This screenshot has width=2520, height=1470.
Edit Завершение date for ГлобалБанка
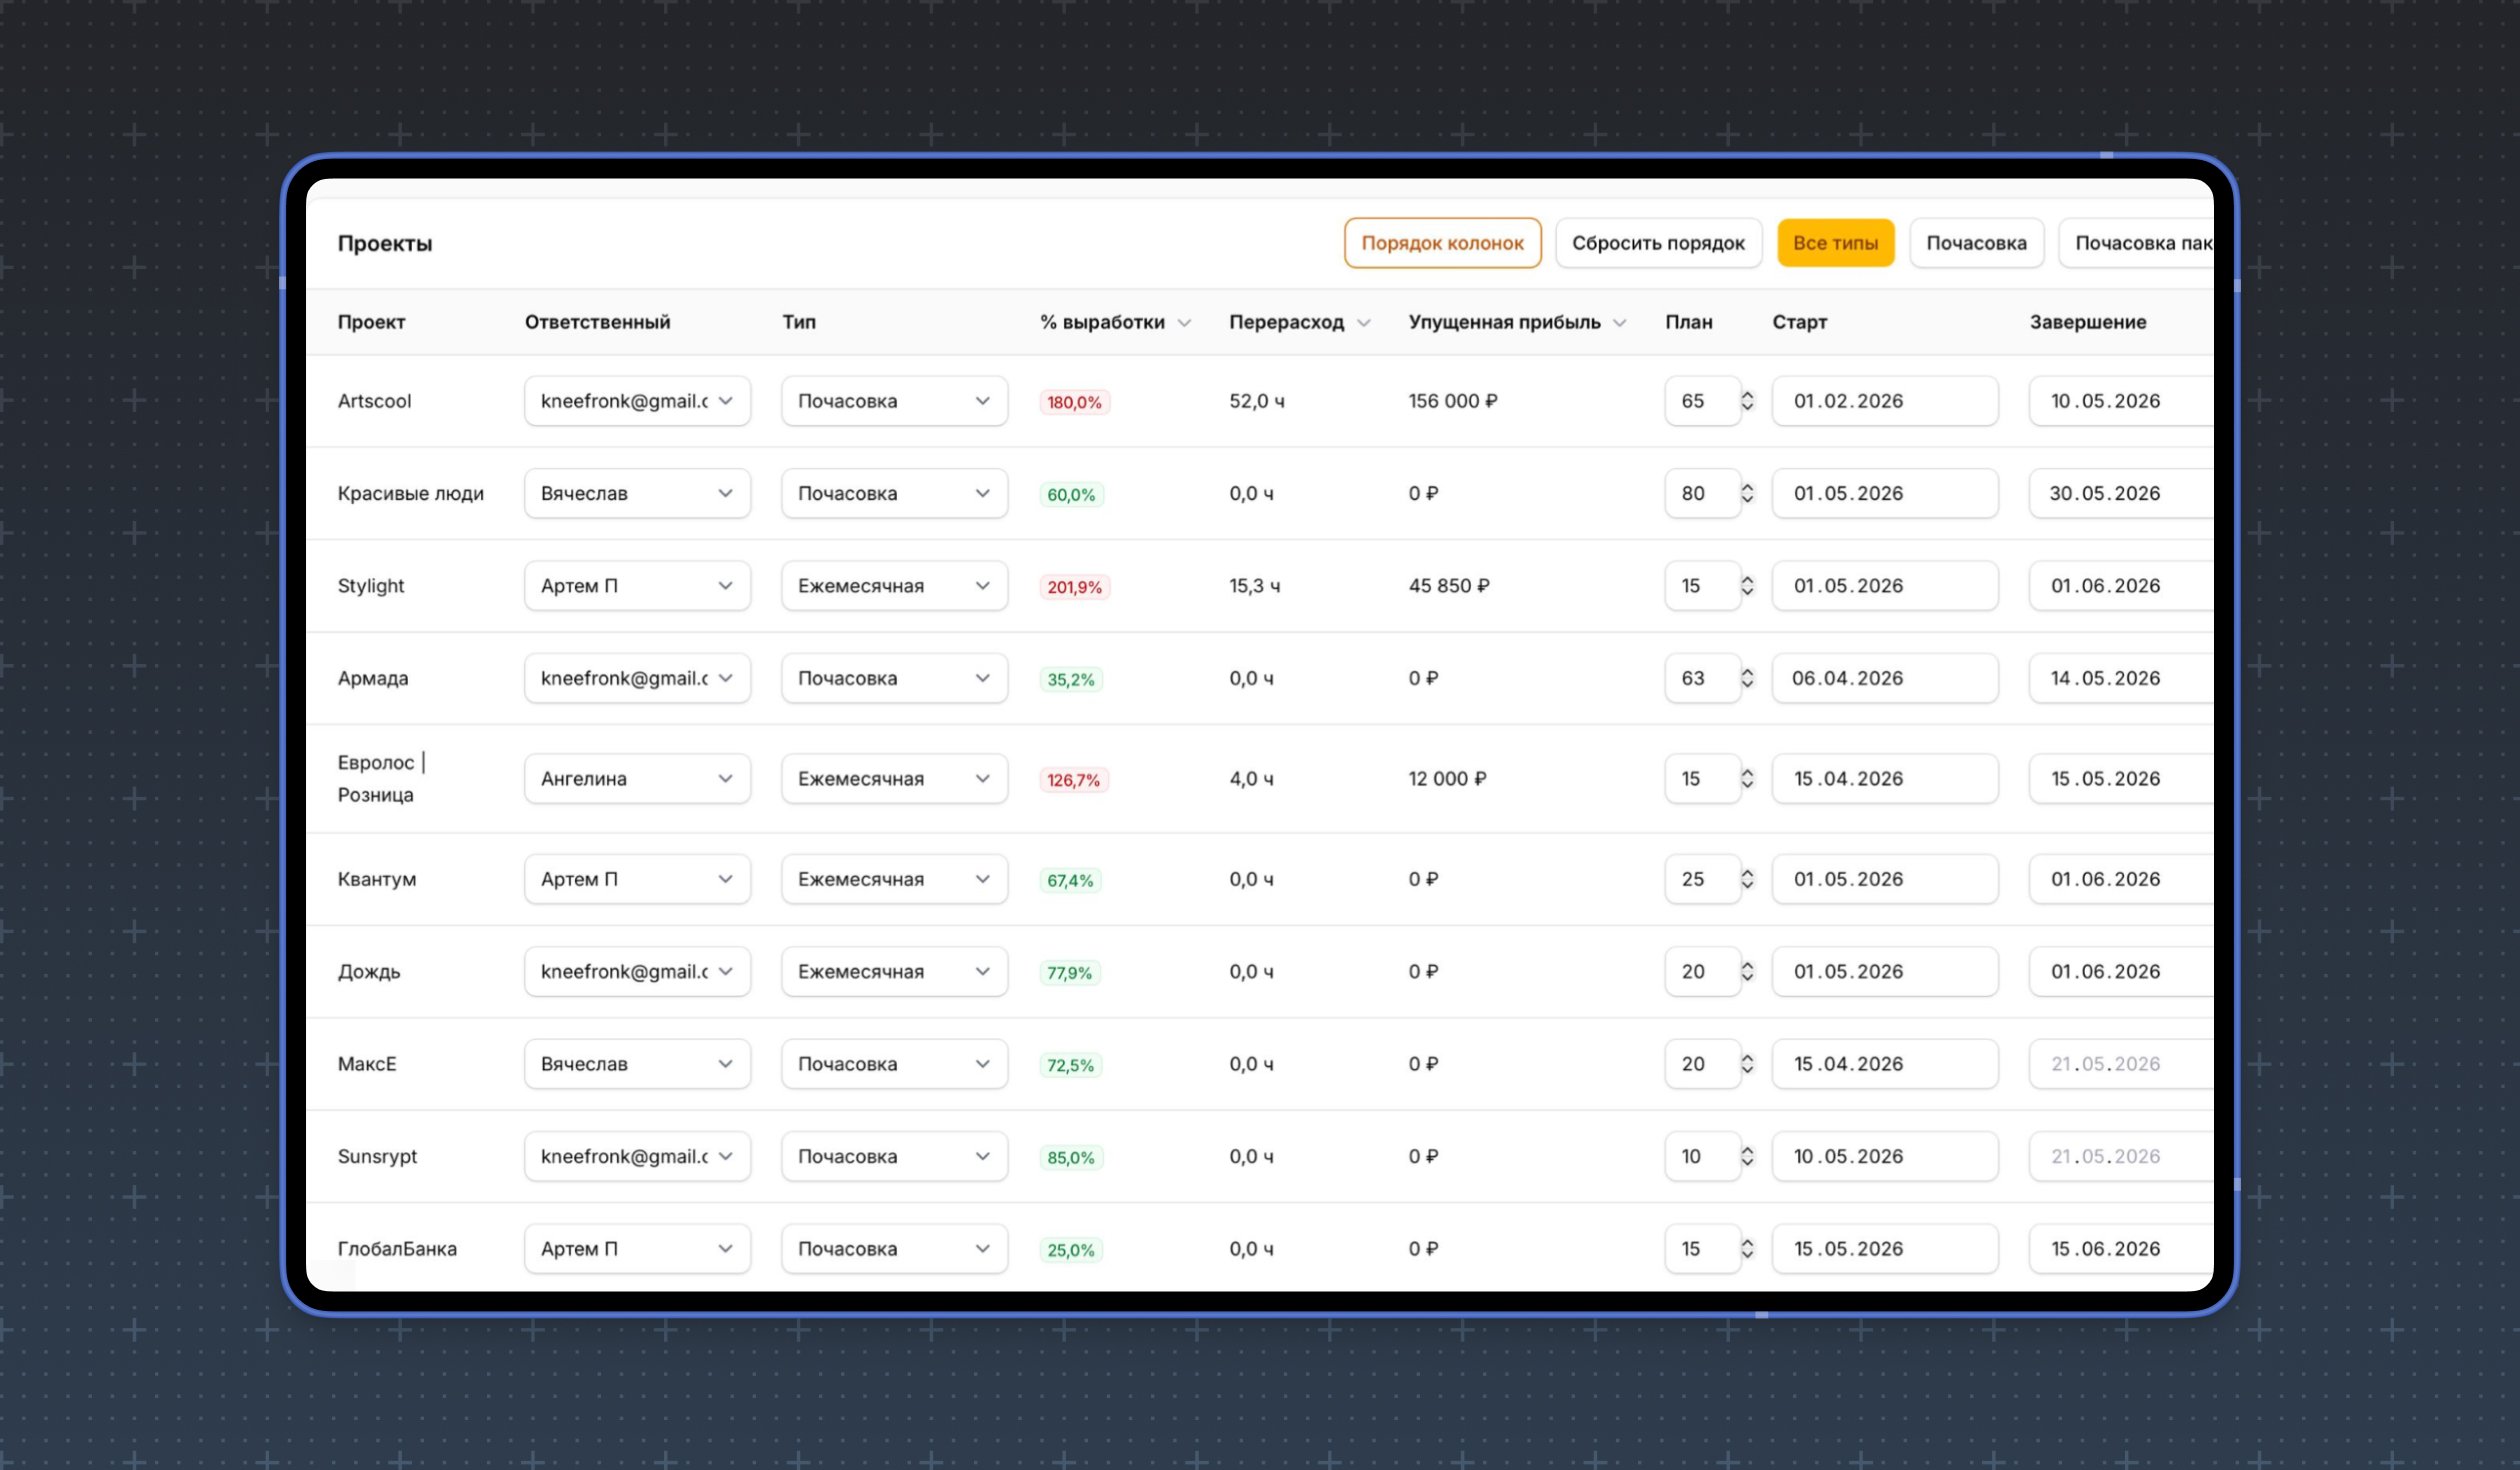click(x=2121, y=1249)
